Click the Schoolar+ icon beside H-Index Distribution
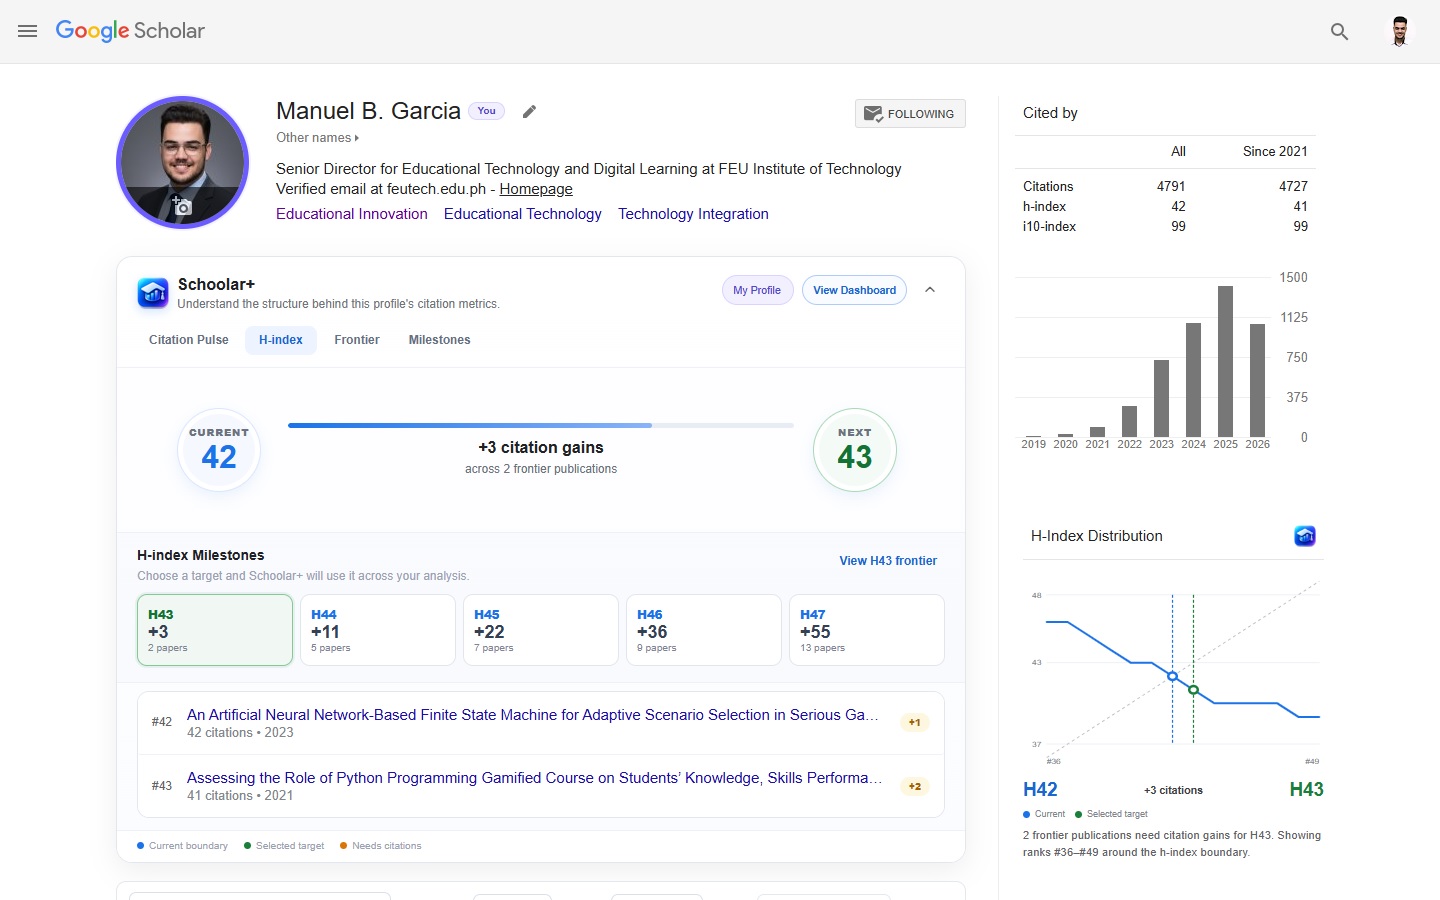The width and height of the screenshot is (1440, 900). click(x=1305, y=536)
